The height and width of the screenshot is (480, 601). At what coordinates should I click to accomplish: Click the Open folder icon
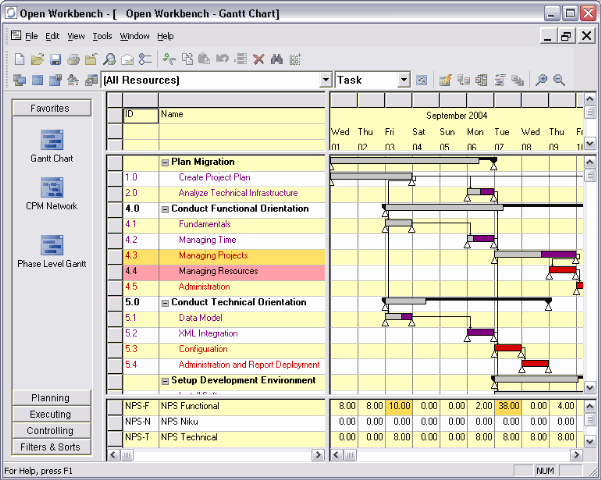[37, 59]
